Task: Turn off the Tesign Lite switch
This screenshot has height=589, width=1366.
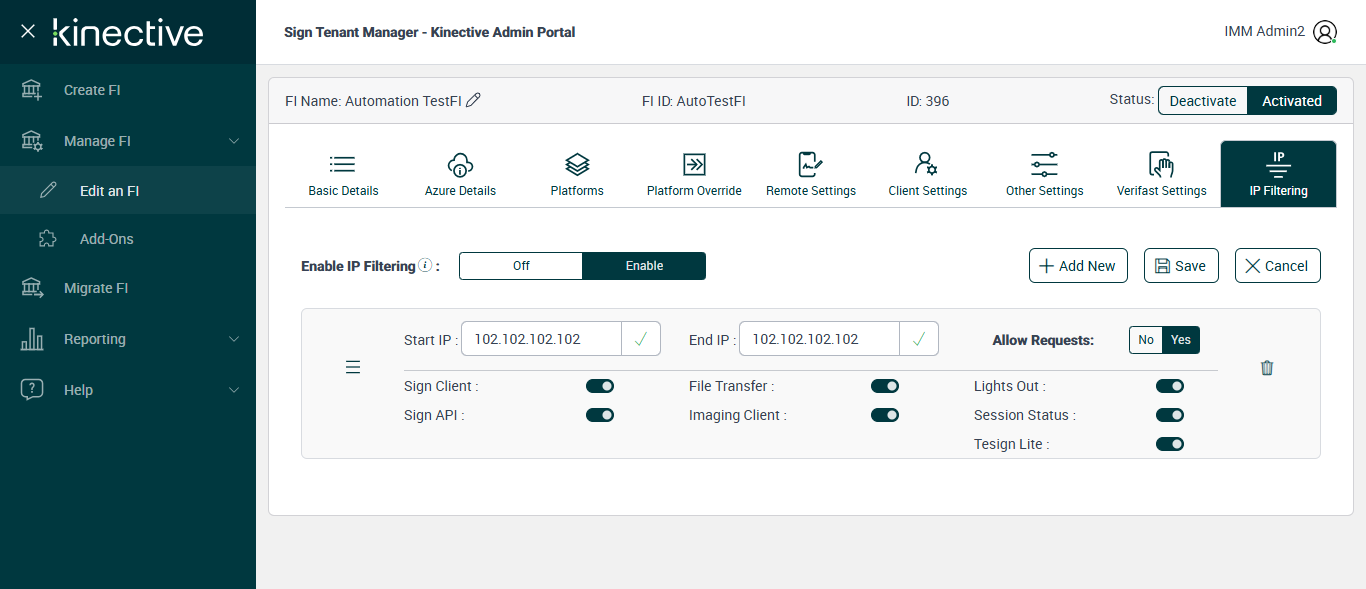Action: coord(1170,444)
